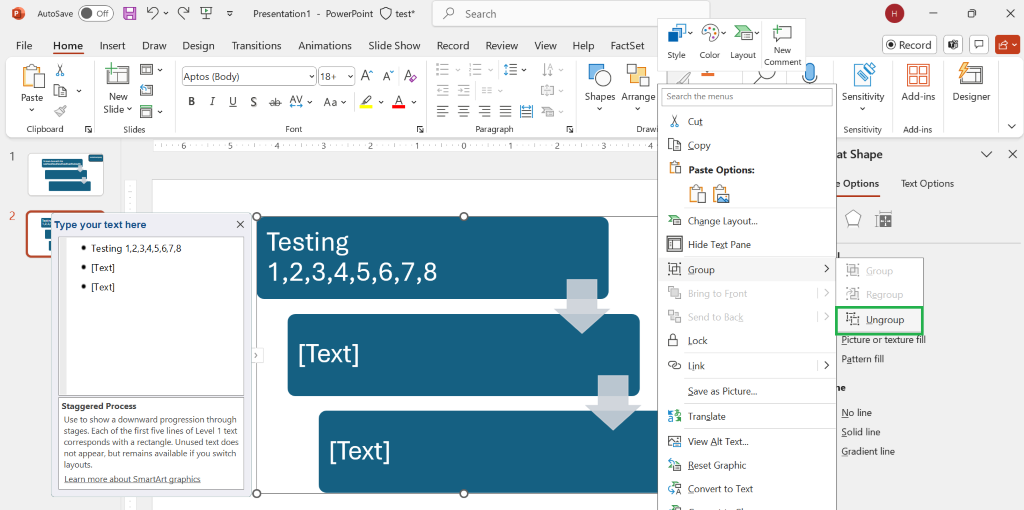
Task: Decrease font size
Action: tap(388, 76)
